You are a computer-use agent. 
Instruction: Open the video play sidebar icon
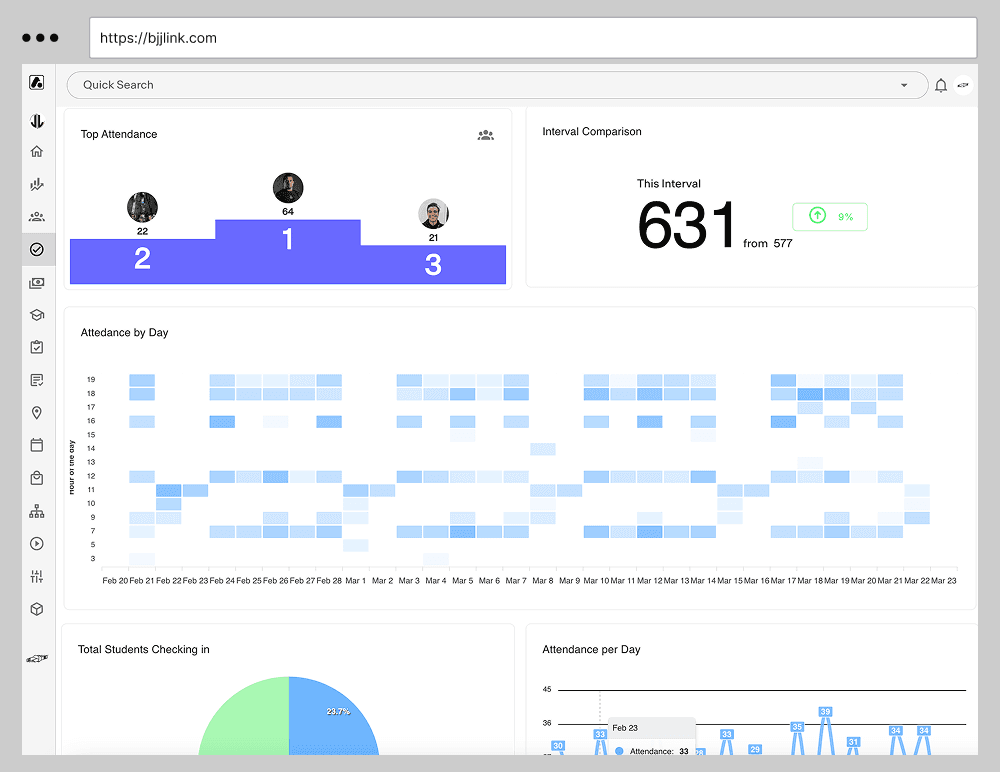(37, 543)
